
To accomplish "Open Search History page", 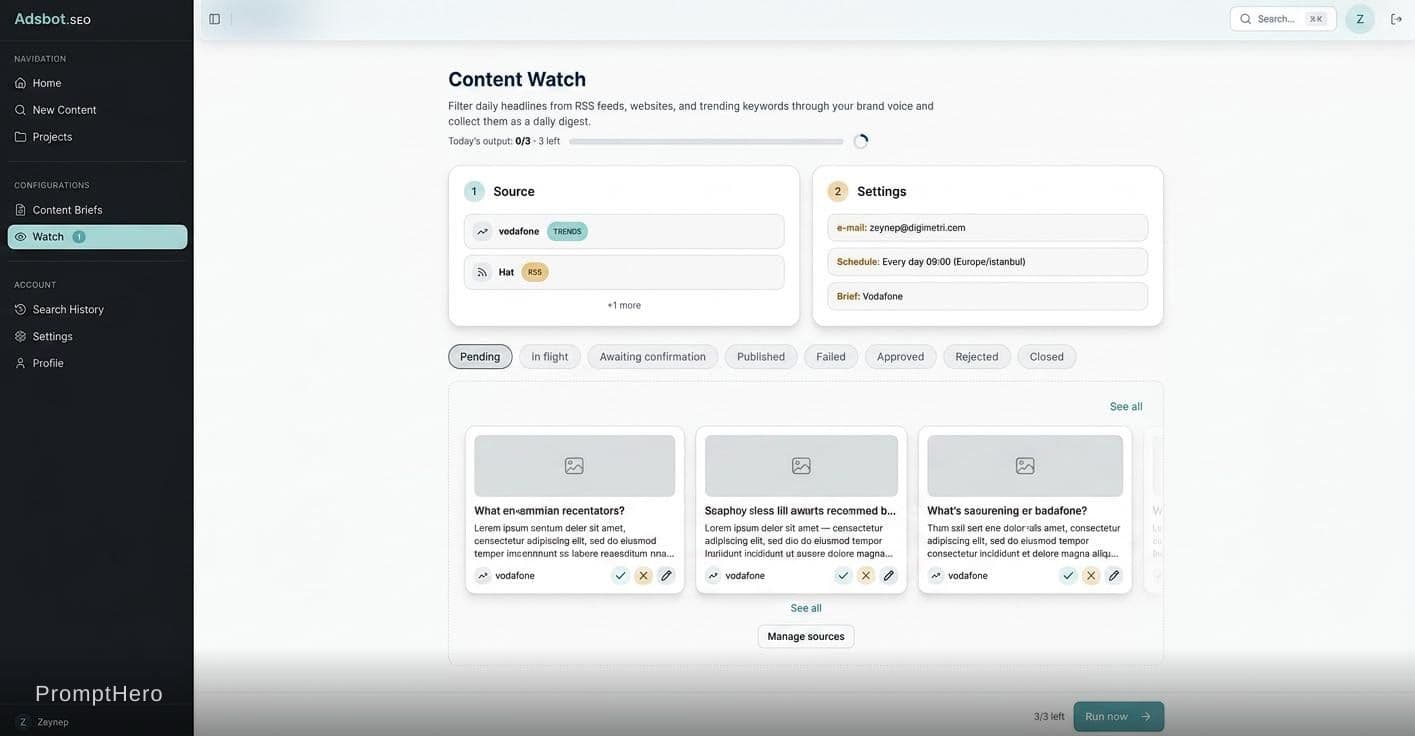I will click(97, 310).
